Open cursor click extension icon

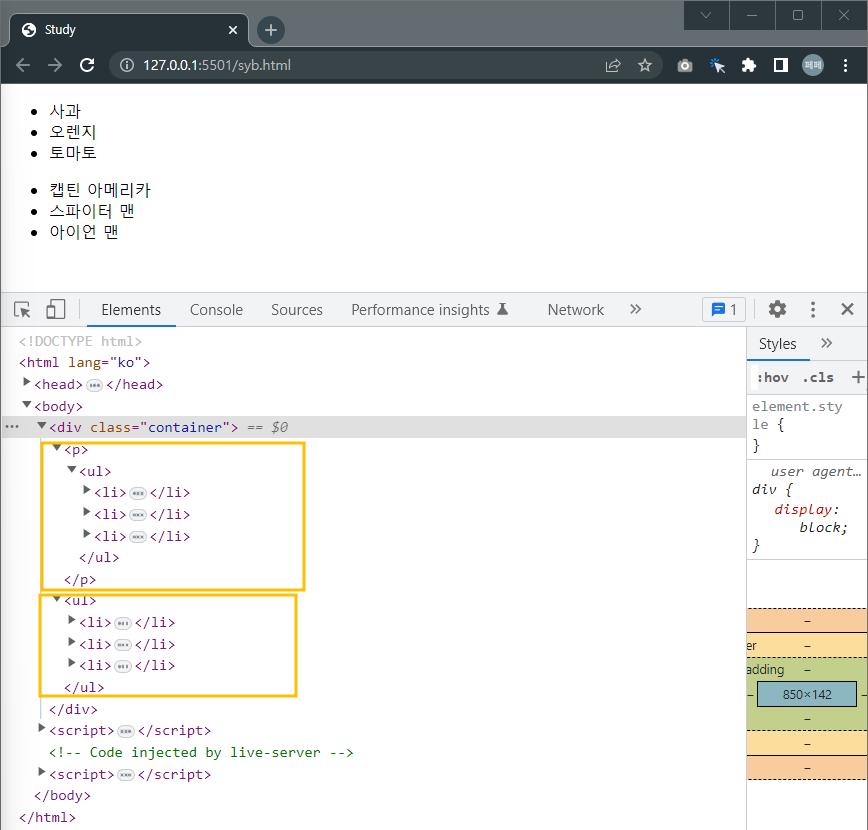717,65
